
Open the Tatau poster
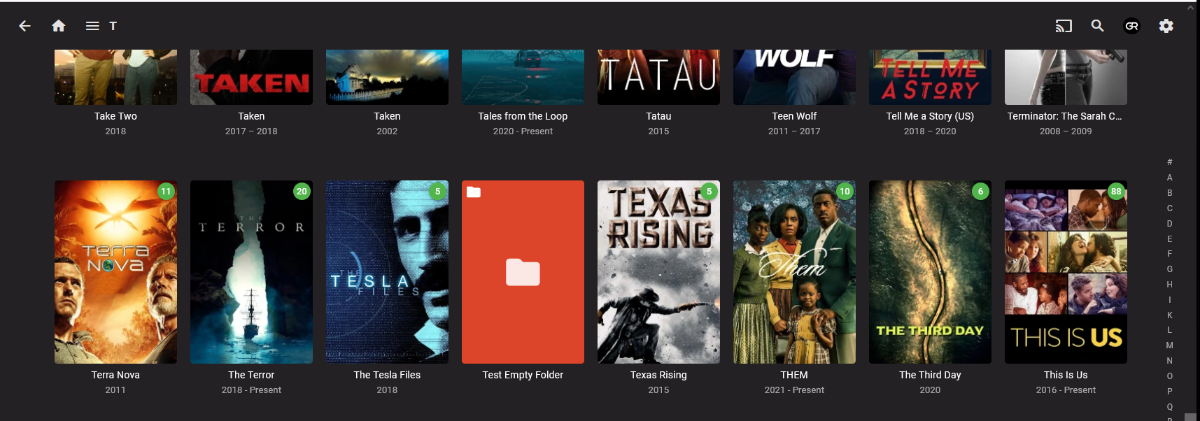(659, 77)
